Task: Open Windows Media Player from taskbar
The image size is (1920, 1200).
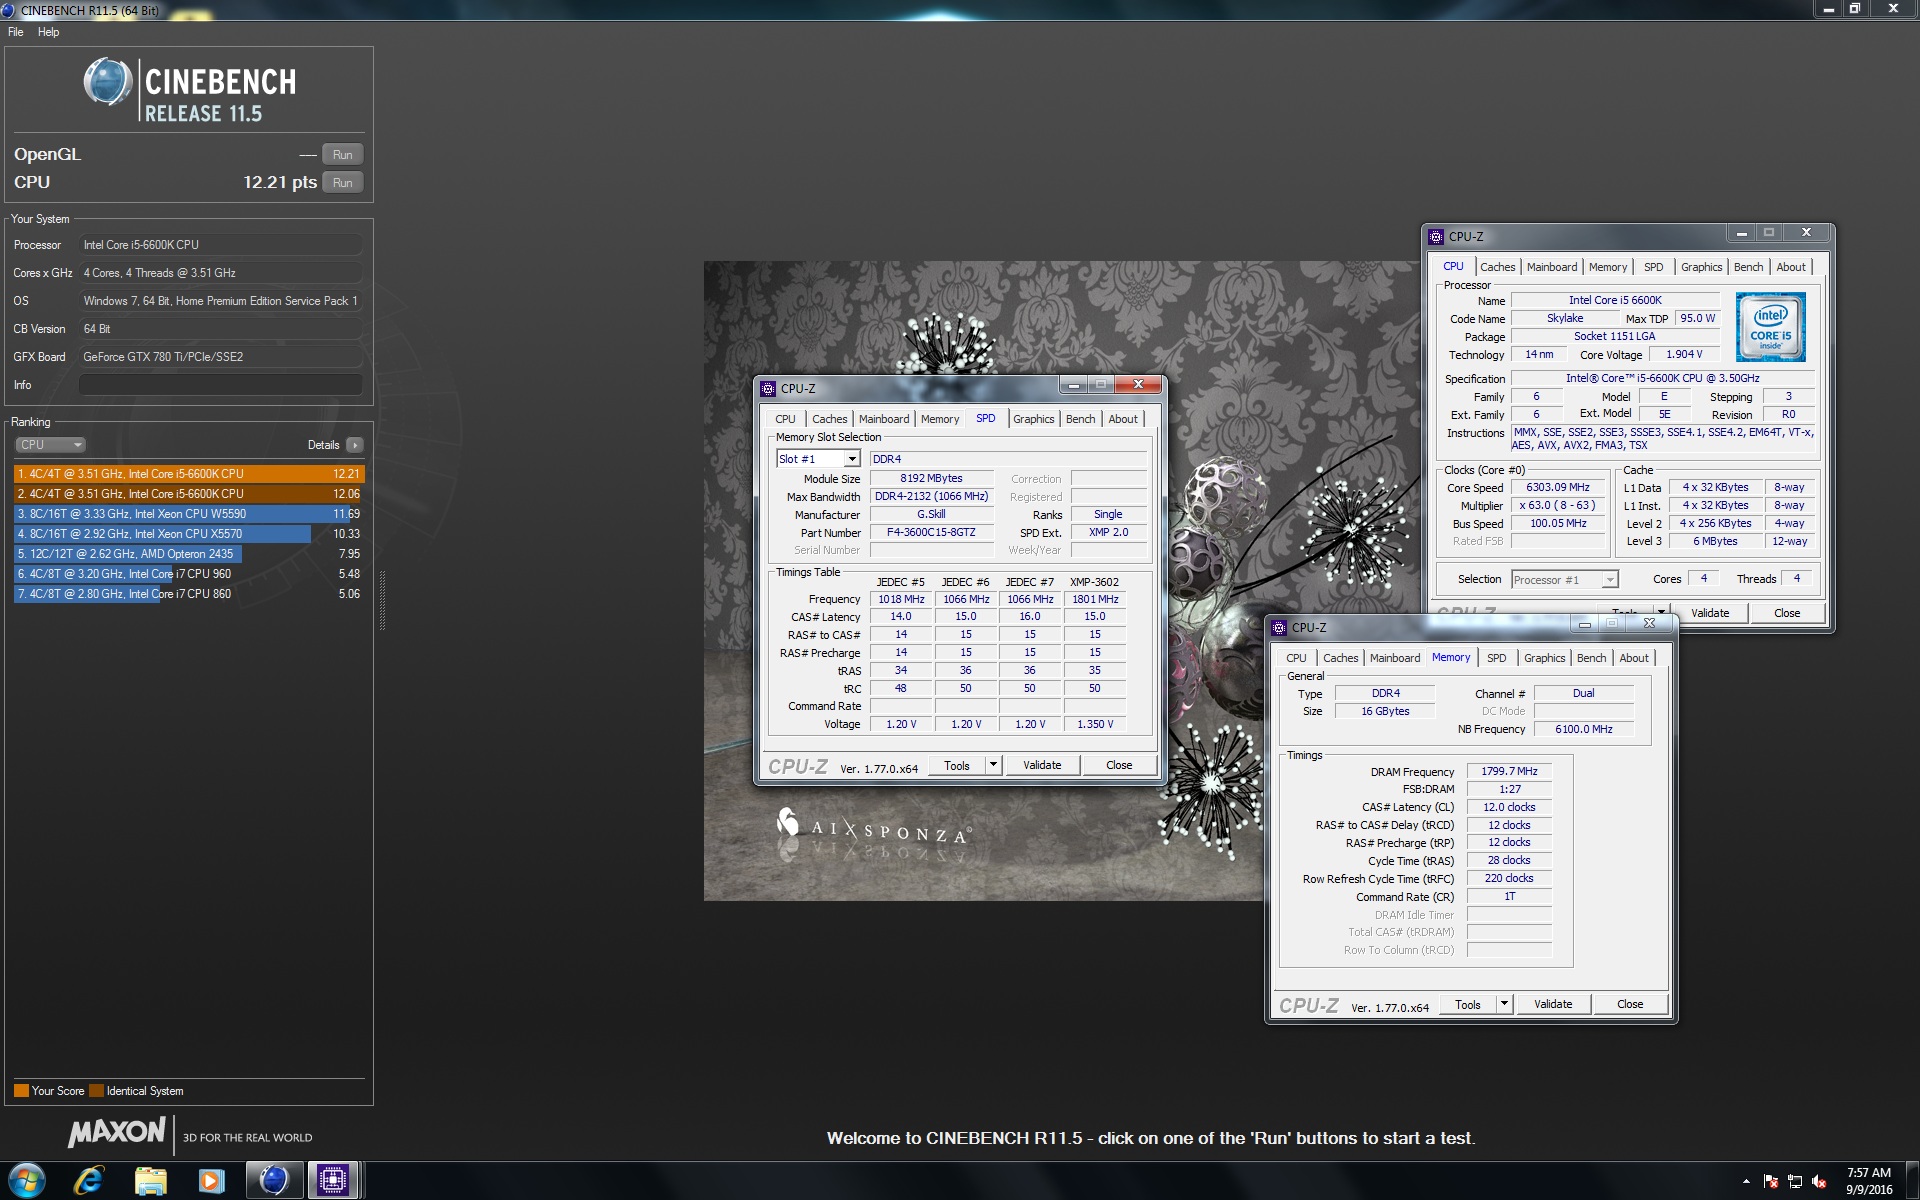Action: 211,1181
